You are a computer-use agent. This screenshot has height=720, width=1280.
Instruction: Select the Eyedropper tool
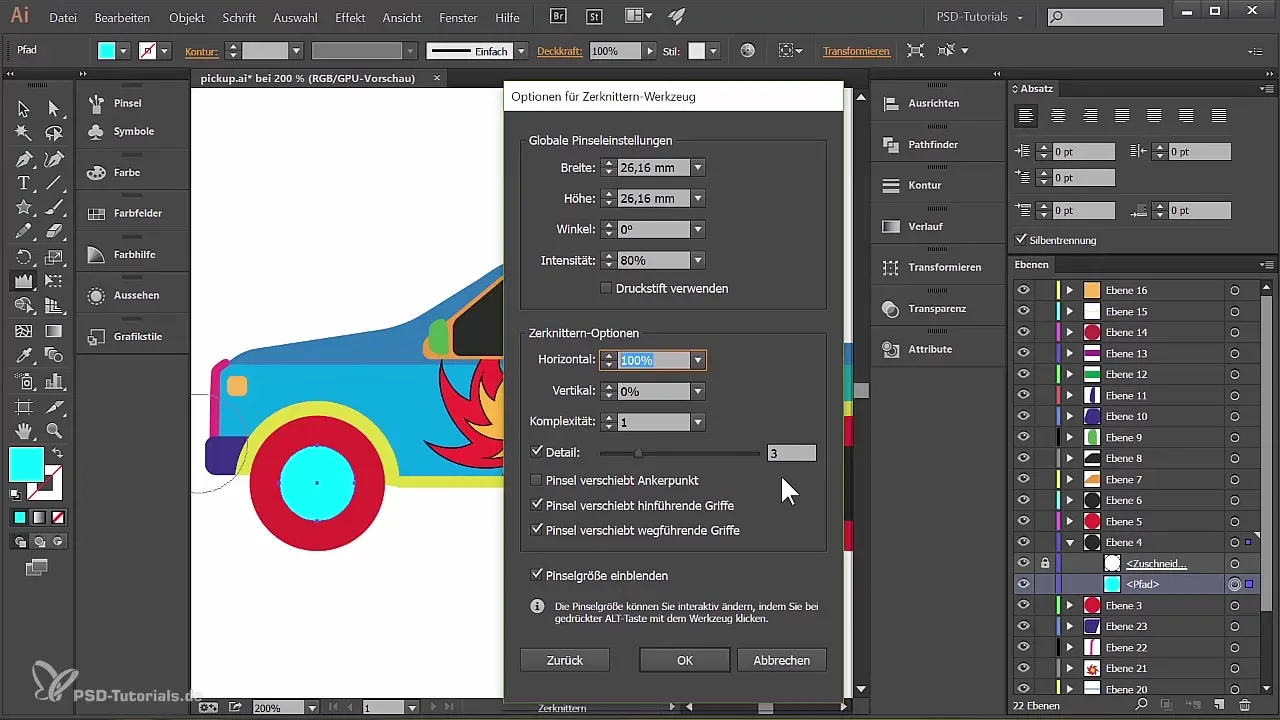click(23, 356)
